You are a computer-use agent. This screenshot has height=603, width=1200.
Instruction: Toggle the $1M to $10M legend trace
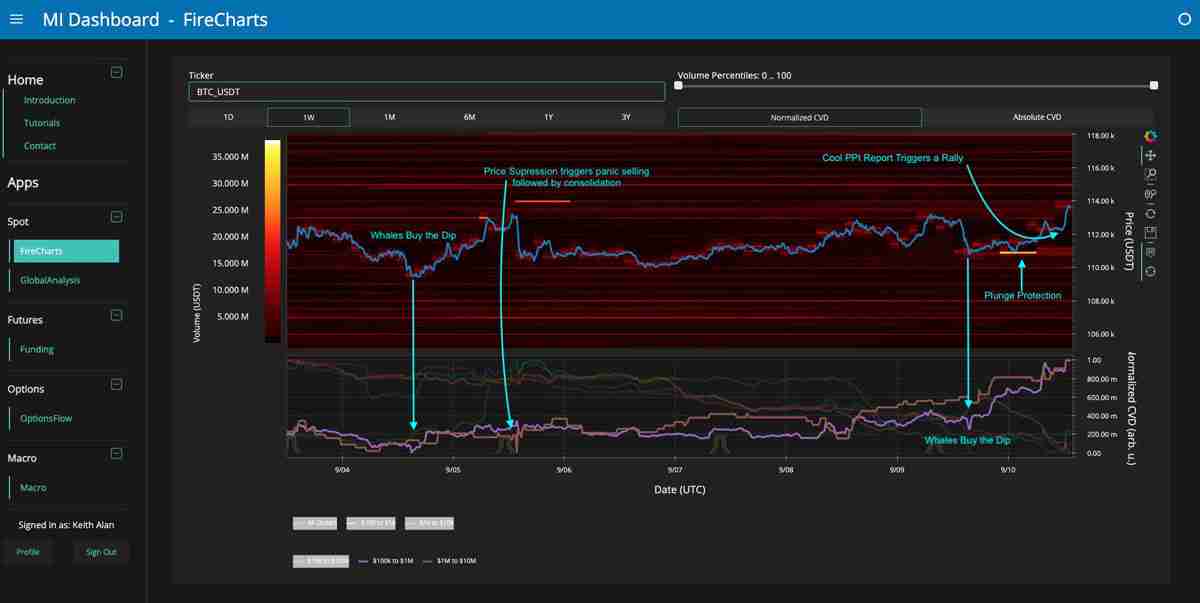click(x=454, y=561)
